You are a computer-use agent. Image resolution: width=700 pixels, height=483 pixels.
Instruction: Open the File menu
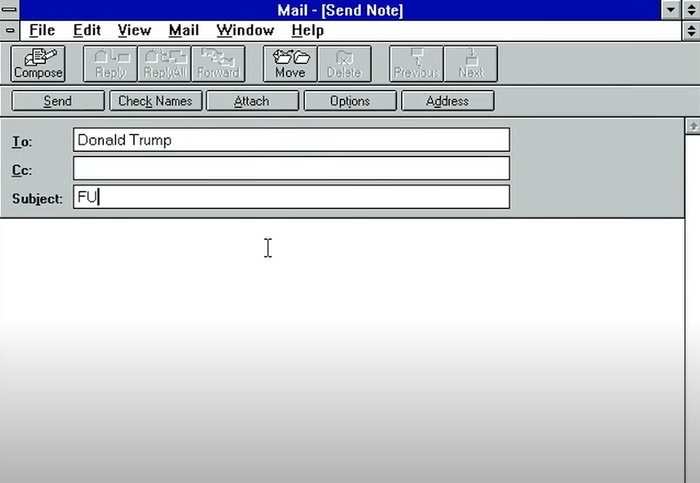pos(42,30)
